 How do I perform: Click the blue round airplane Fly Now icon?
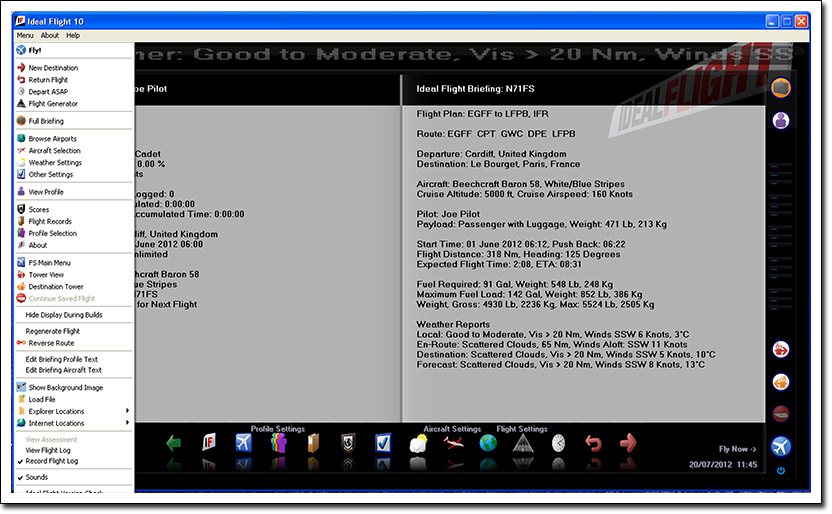[x=781, y=447]
